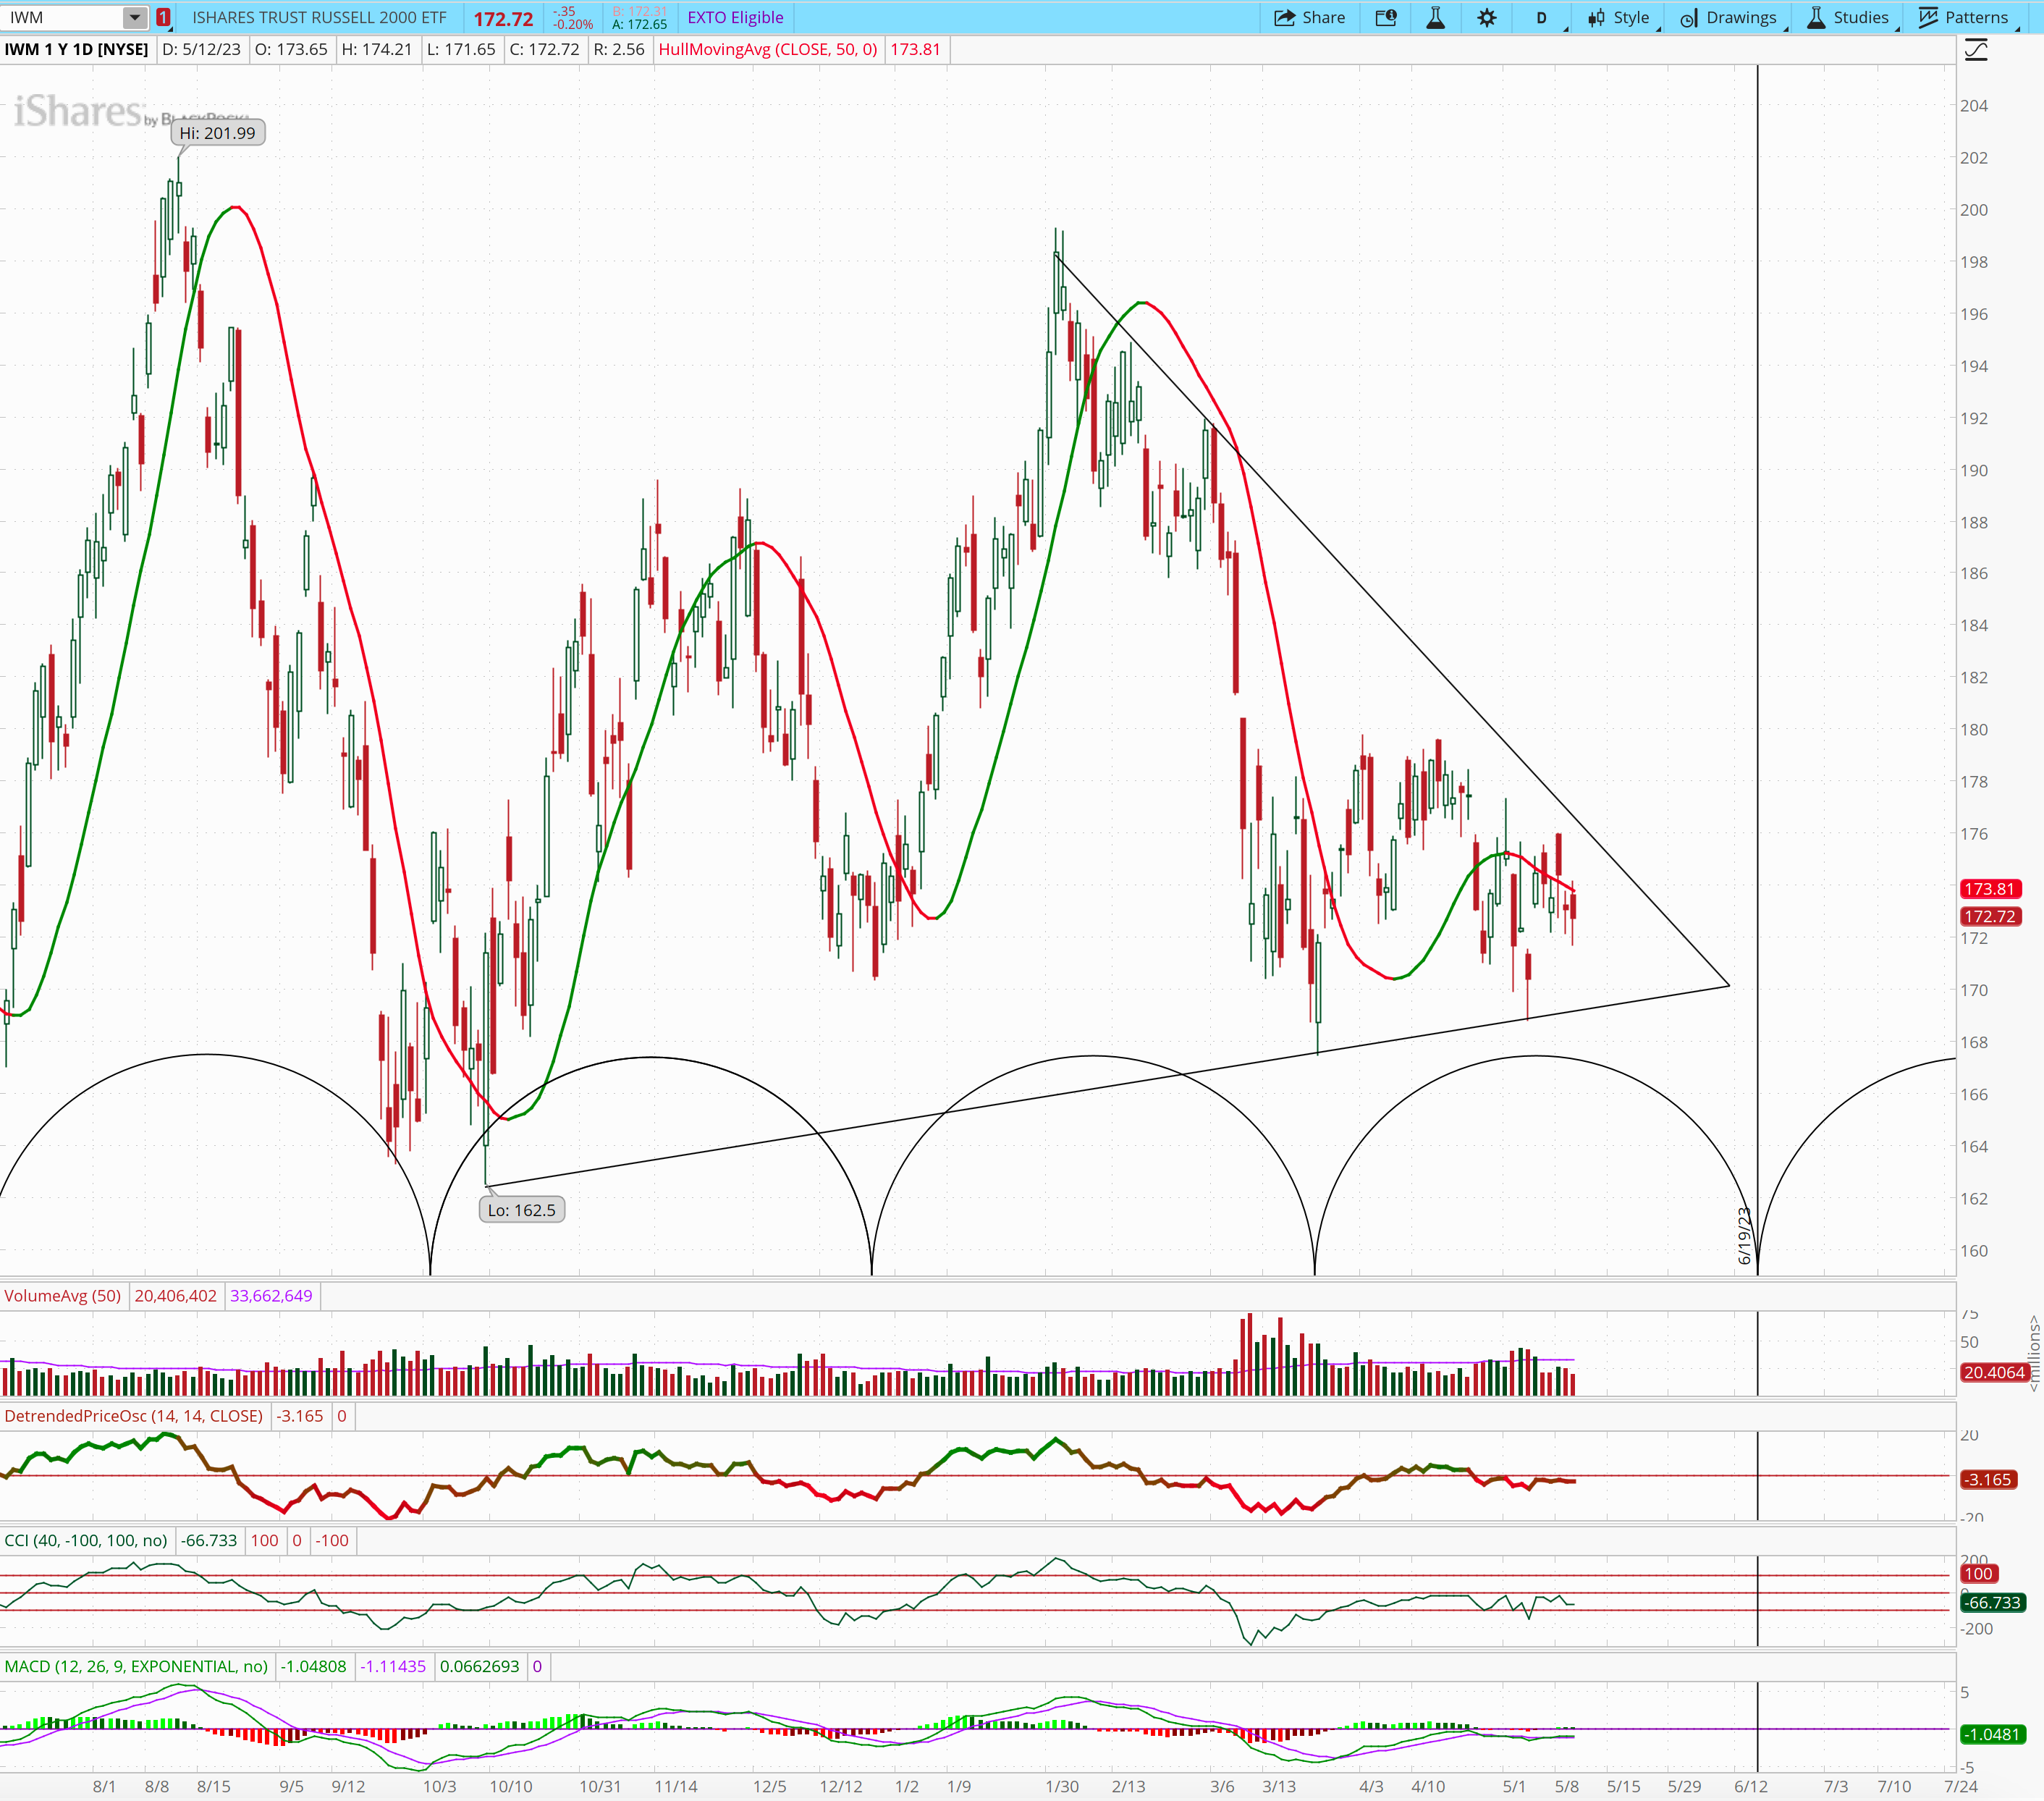Click the flask icon beside Studies
The height and width of the screenshot is (1801, 2044).
1816,17
